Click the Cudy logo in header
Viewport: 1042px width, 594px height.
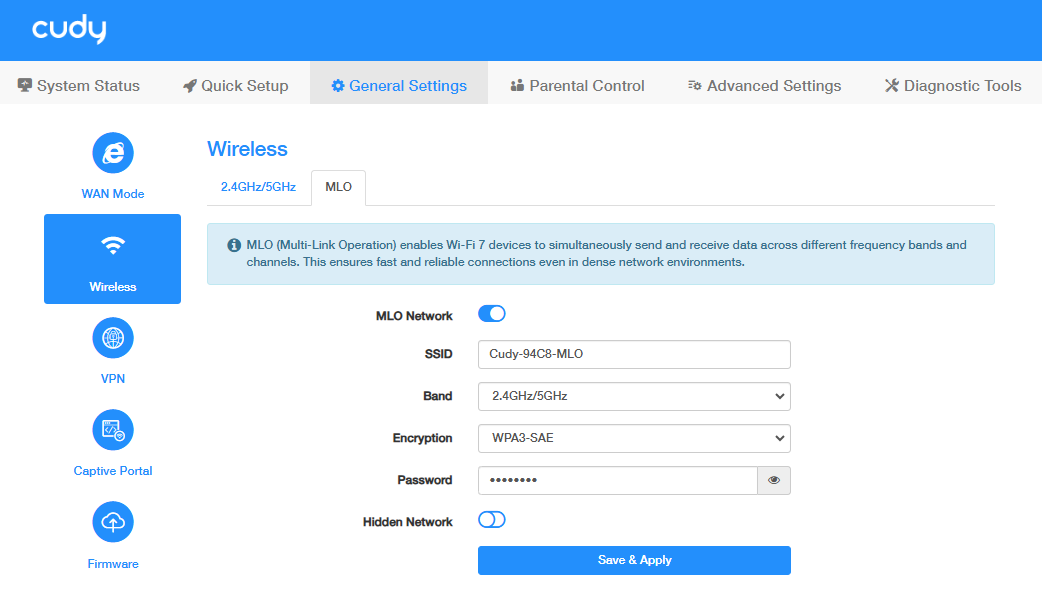(69, 30)
